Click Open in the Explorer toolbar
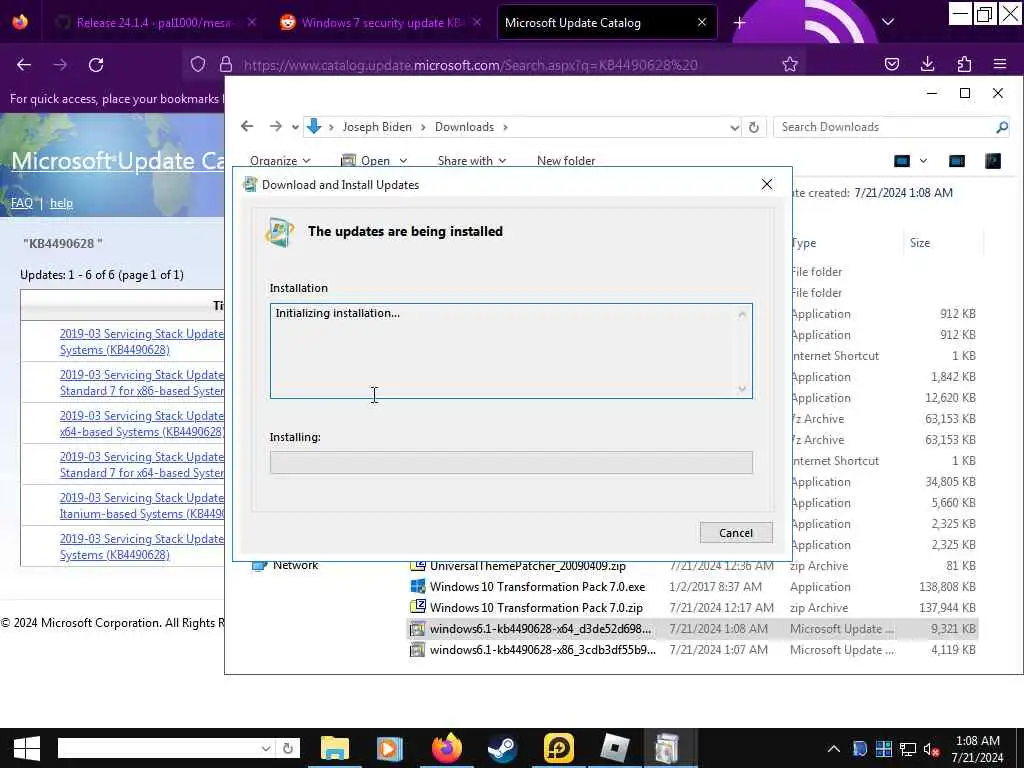This screenshot has height=768, width=1024. click(367, 161)
